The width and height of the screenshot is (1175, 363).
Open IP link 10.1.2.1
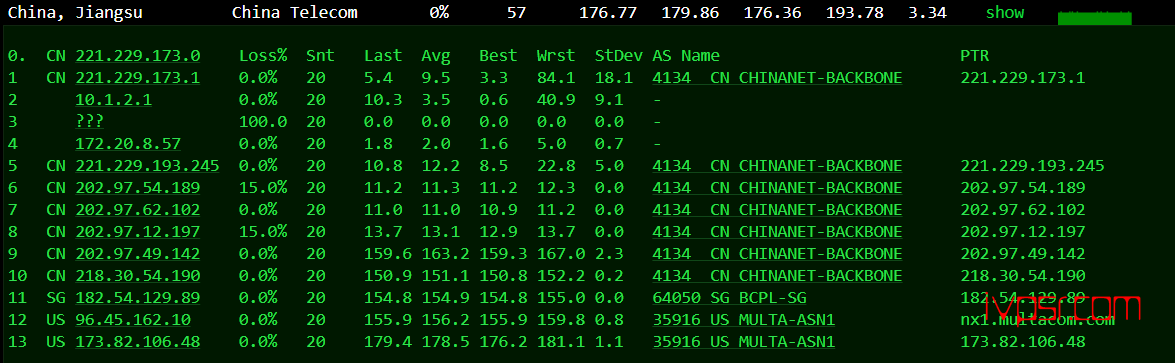point(113,99)
